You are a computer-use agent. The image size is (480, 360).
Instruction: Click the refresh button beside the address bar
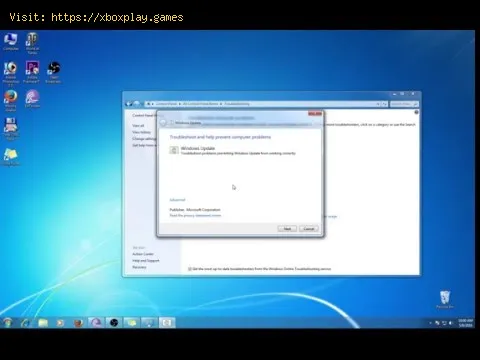(x=384, y=104)
